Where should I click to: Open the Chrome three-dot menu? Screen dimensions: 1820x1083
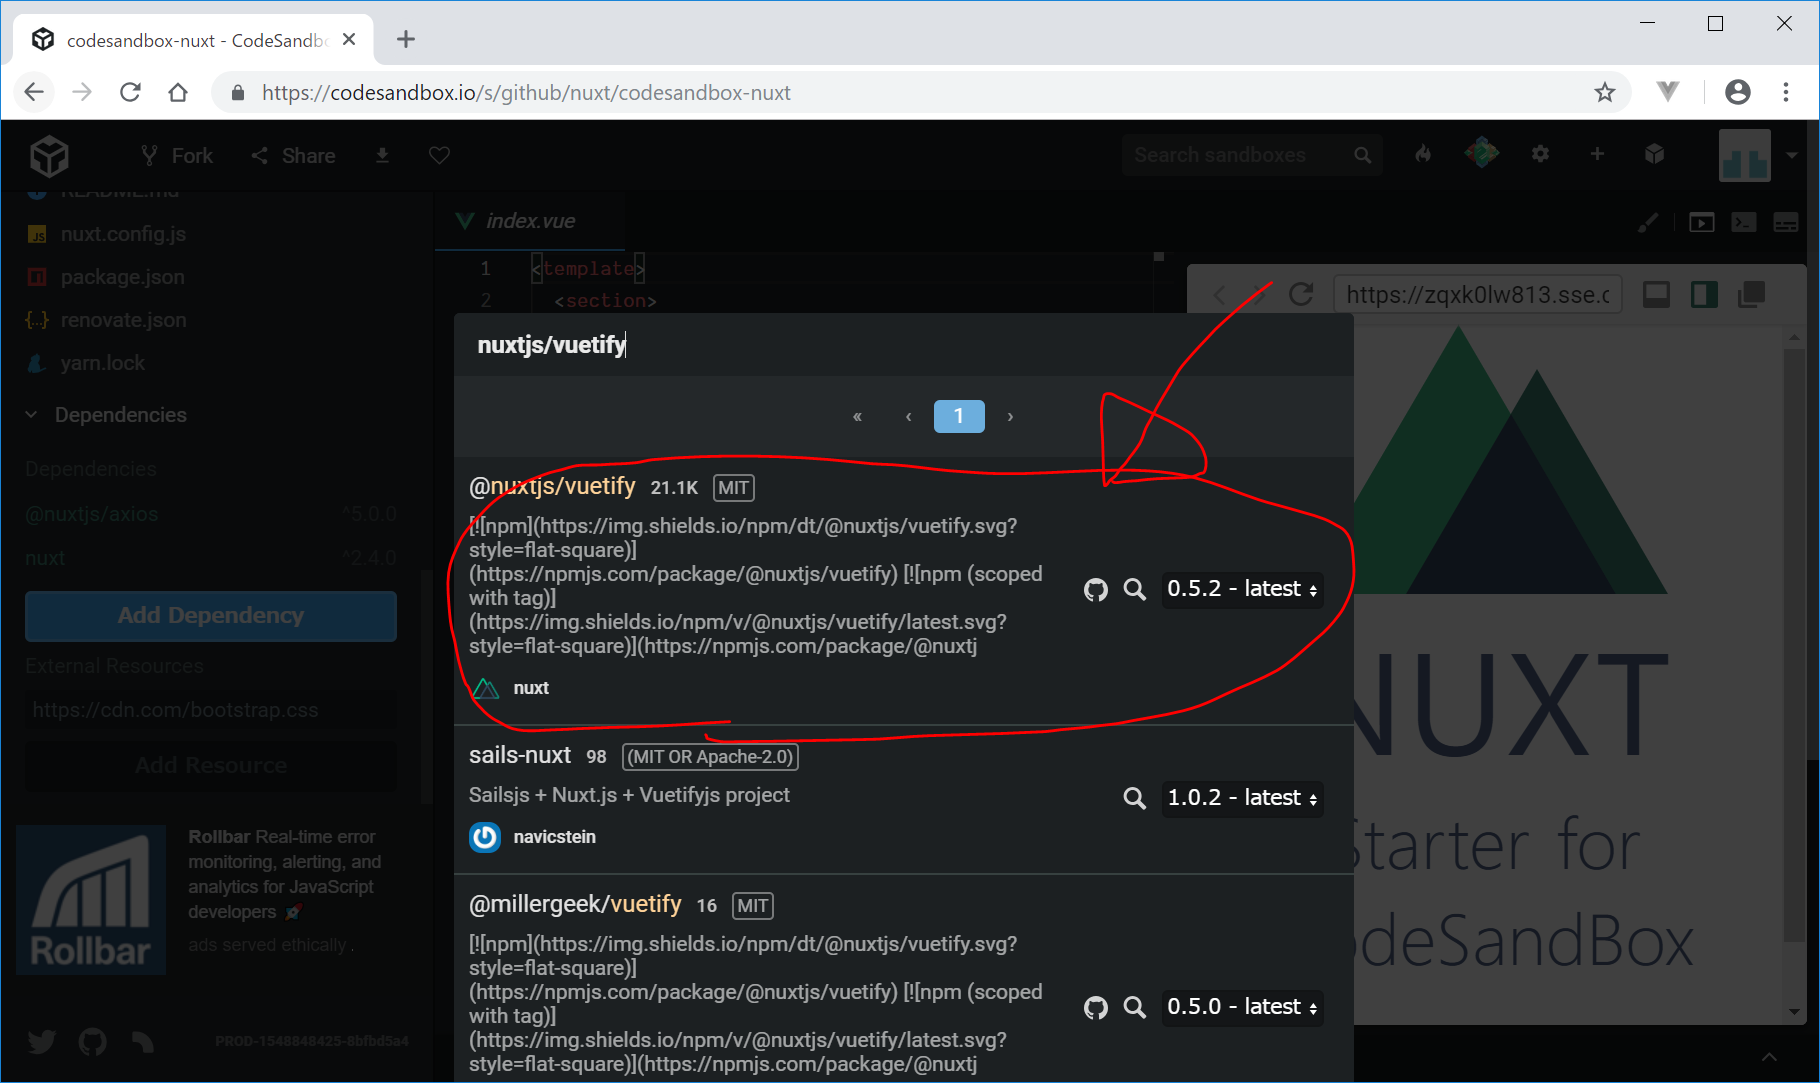click(1786, 92)
